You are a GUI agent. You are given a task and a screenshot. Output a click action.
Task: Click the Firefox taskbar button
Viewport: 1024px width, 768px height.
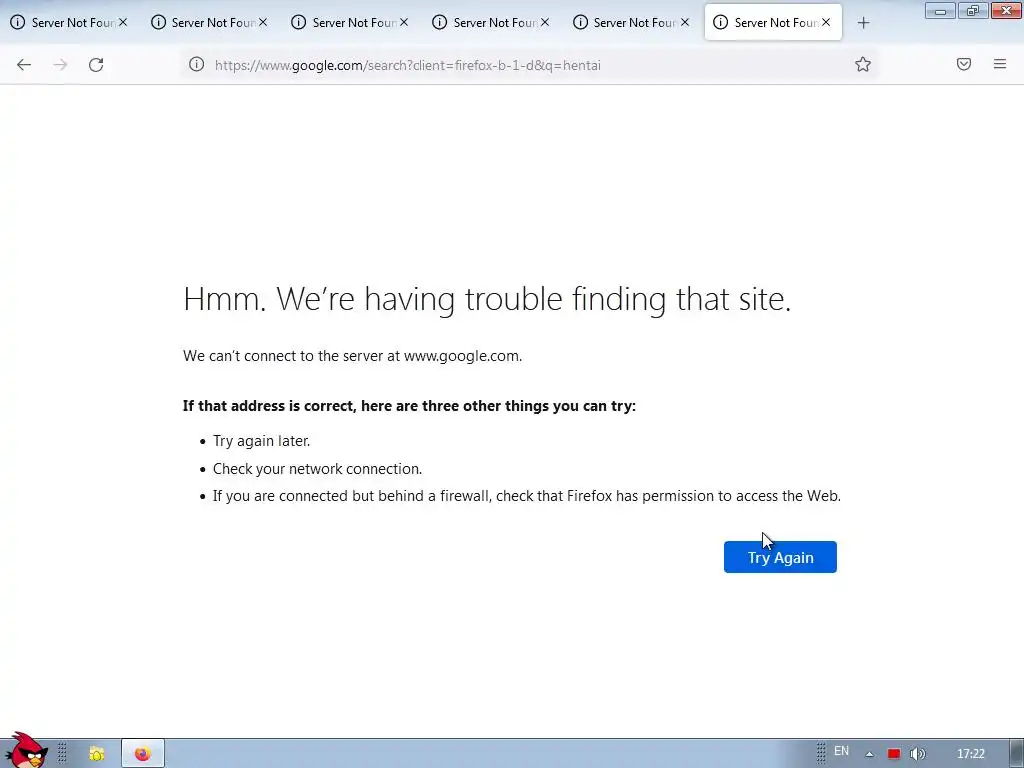pyautogui.click(x=142, y=754)
